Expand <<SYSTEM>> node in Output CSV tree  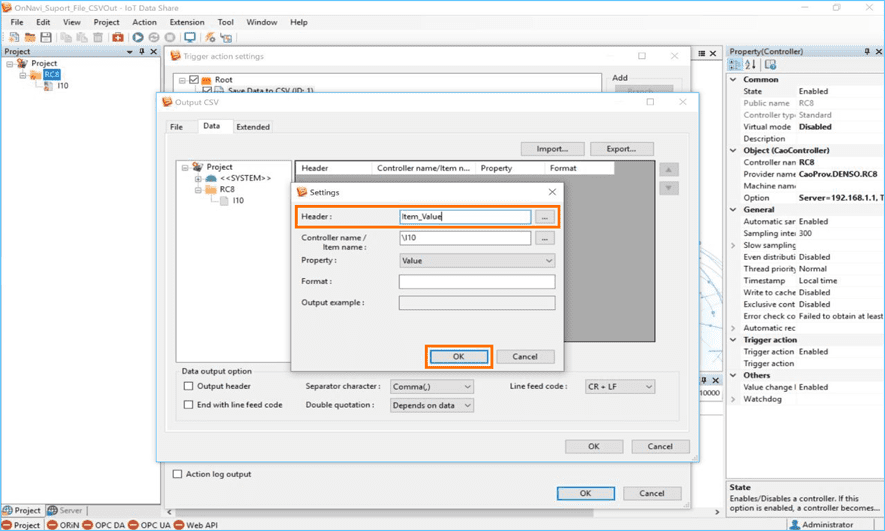(198, 178)
